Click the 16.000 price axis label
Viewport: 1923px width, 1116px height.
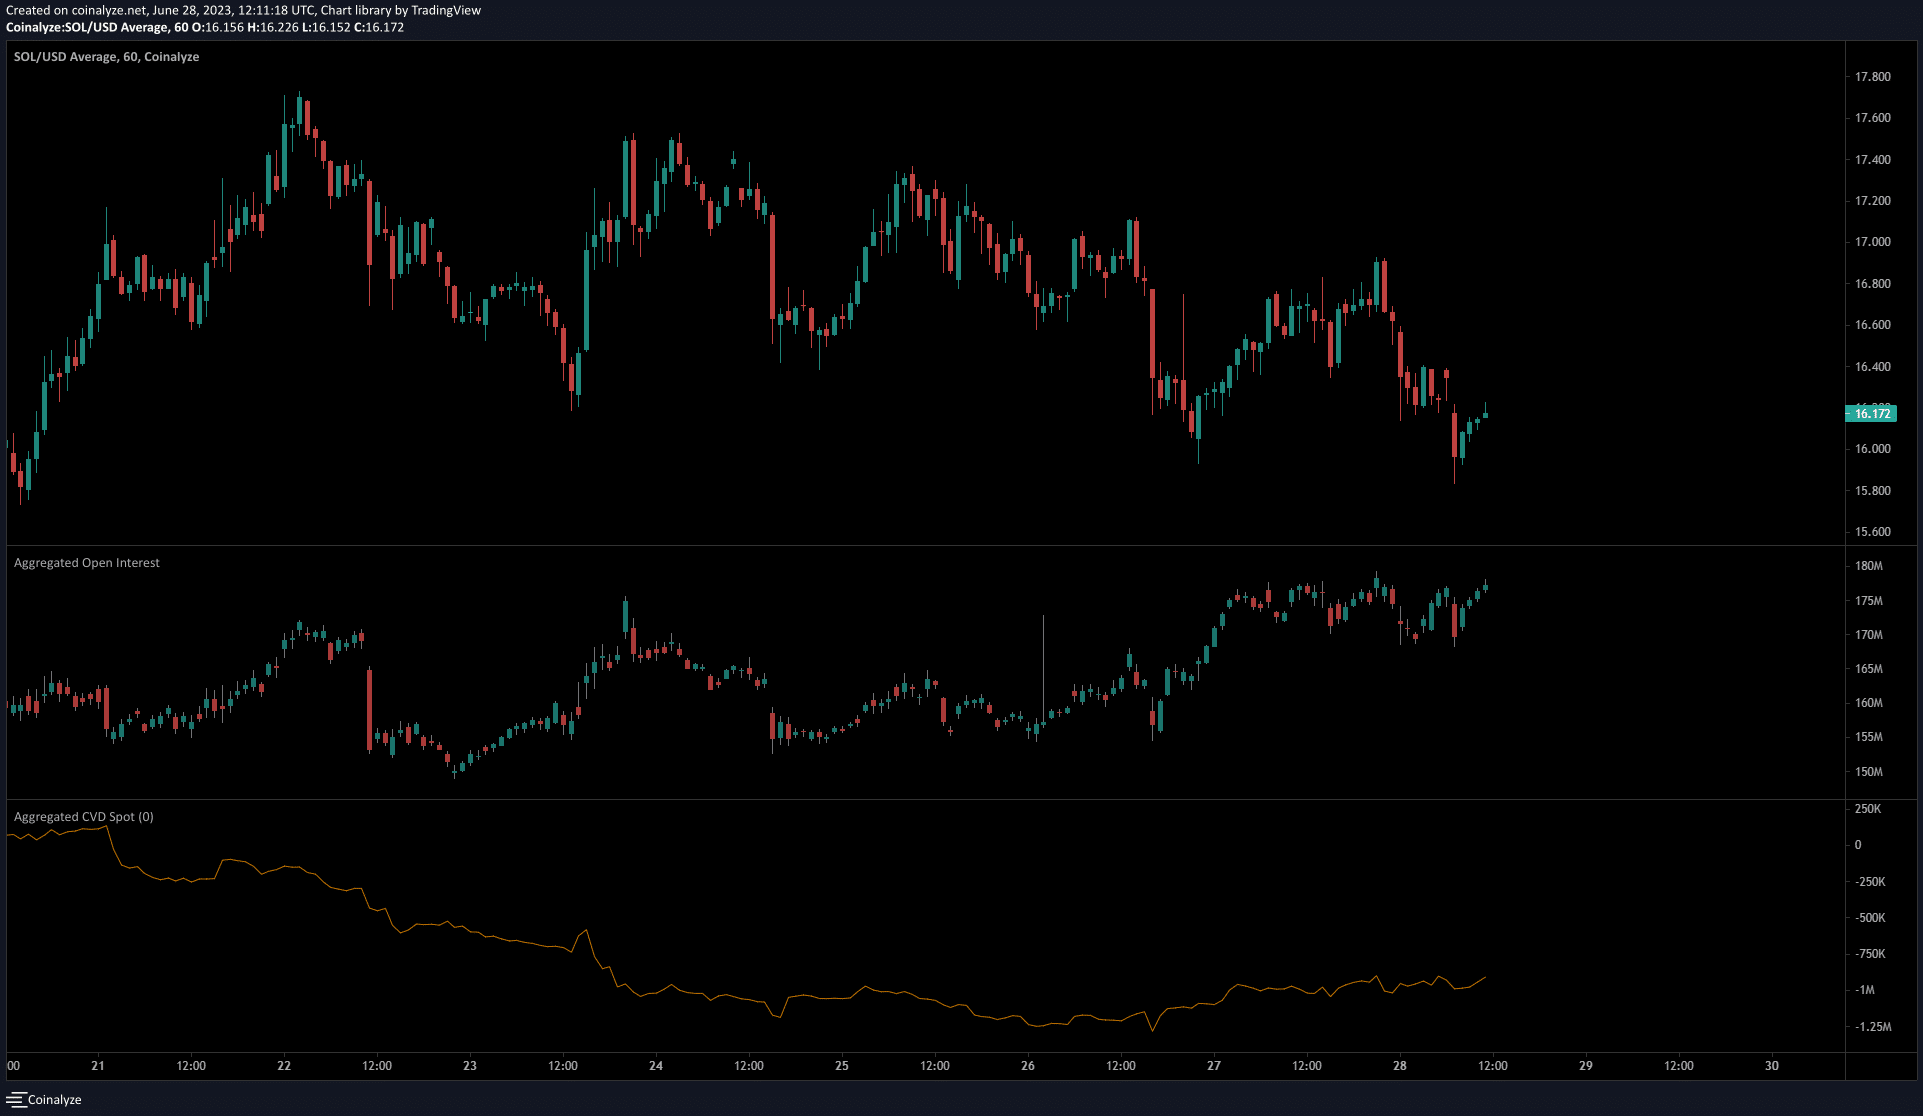click(x=1872, y=449)
